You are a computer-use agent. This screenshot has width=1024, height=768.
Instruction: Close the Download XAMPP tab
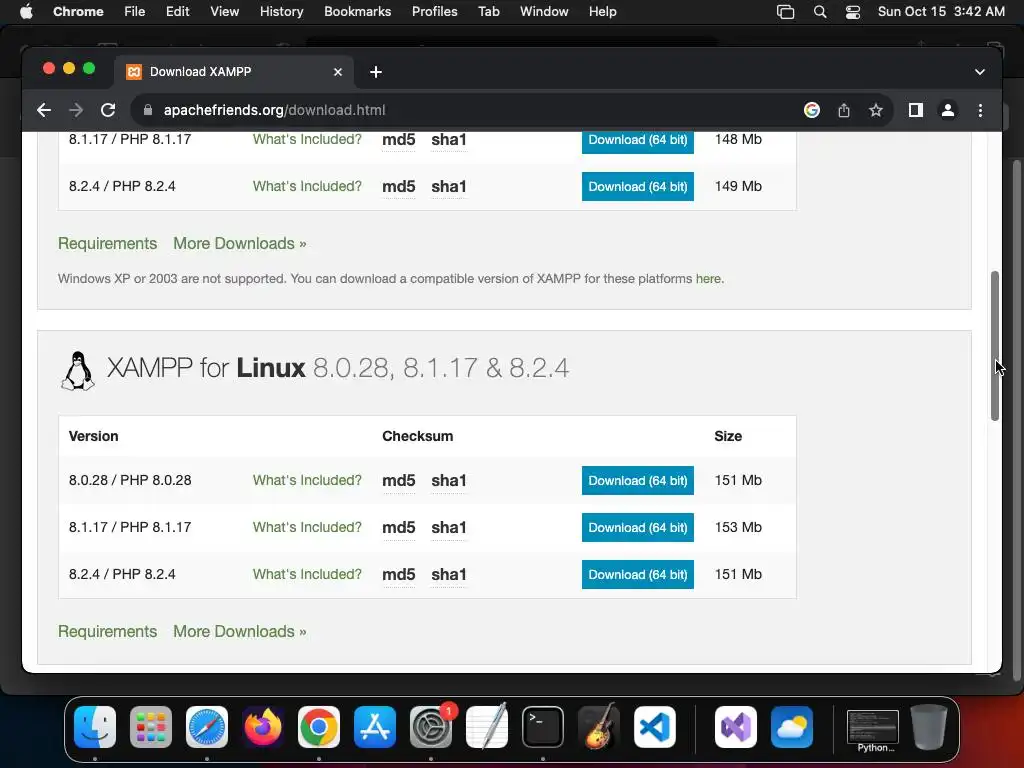338,72
